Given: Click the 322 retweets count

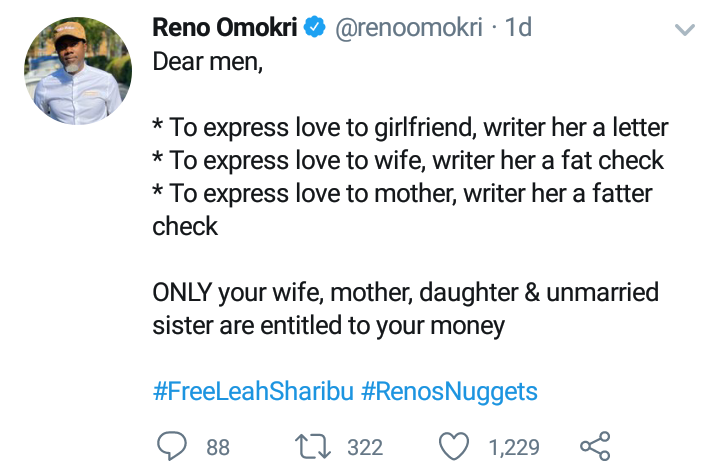Looking at the screenshot, I should click(x=365, y=447).
